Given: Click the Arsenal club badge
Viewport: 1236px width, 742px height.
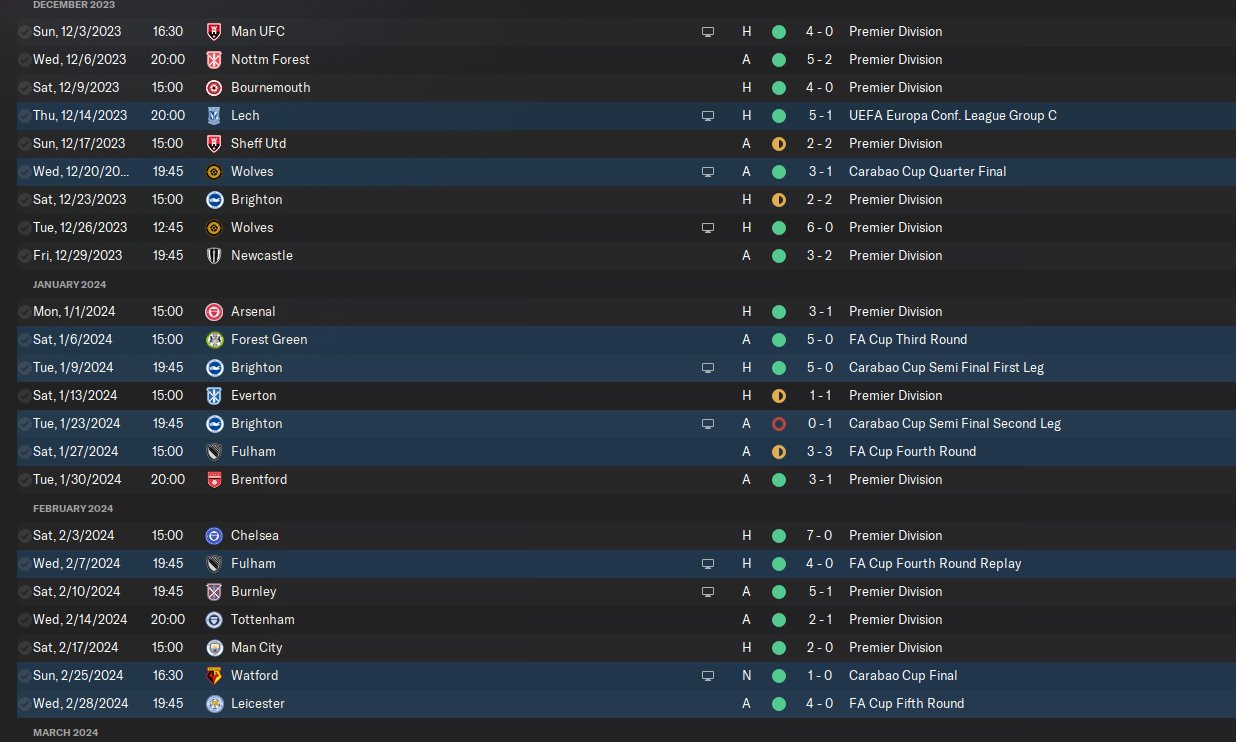Looking at the screenshot, I should point(213,312).
